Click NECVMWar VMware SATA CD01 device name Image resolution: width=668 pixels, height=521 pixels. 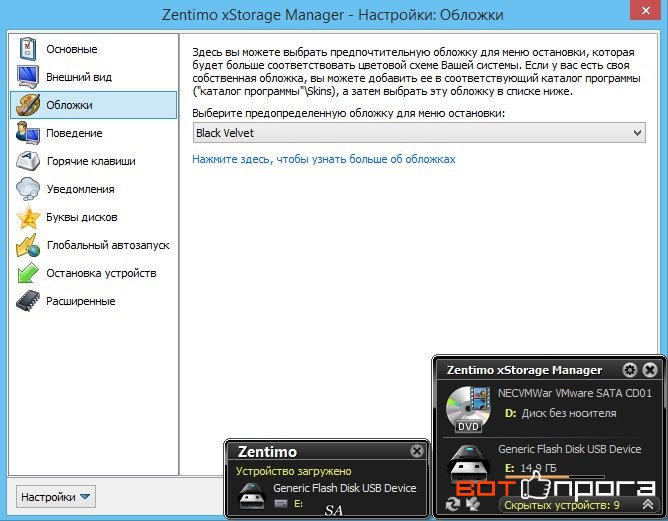[x=575, y=393]
